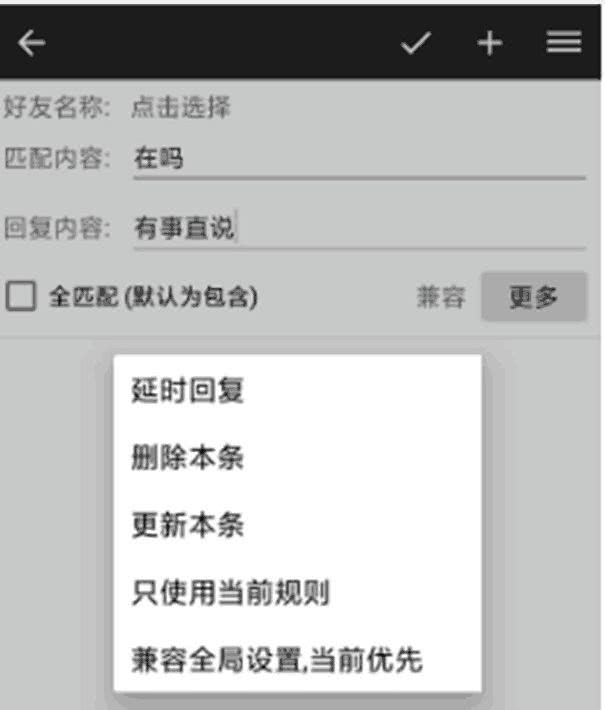Click the 好友名称 label

coord(57,108)
